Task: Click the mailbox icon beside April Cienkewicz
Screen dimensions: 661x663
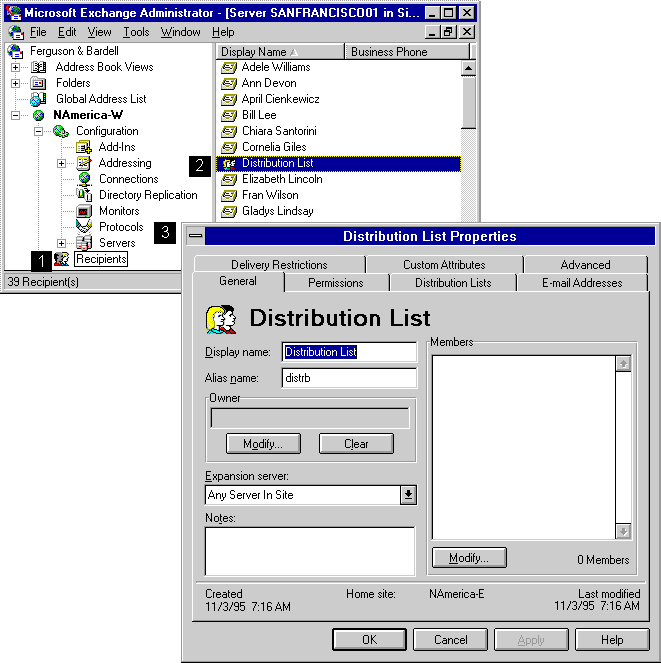Action: tap(229, 99)
